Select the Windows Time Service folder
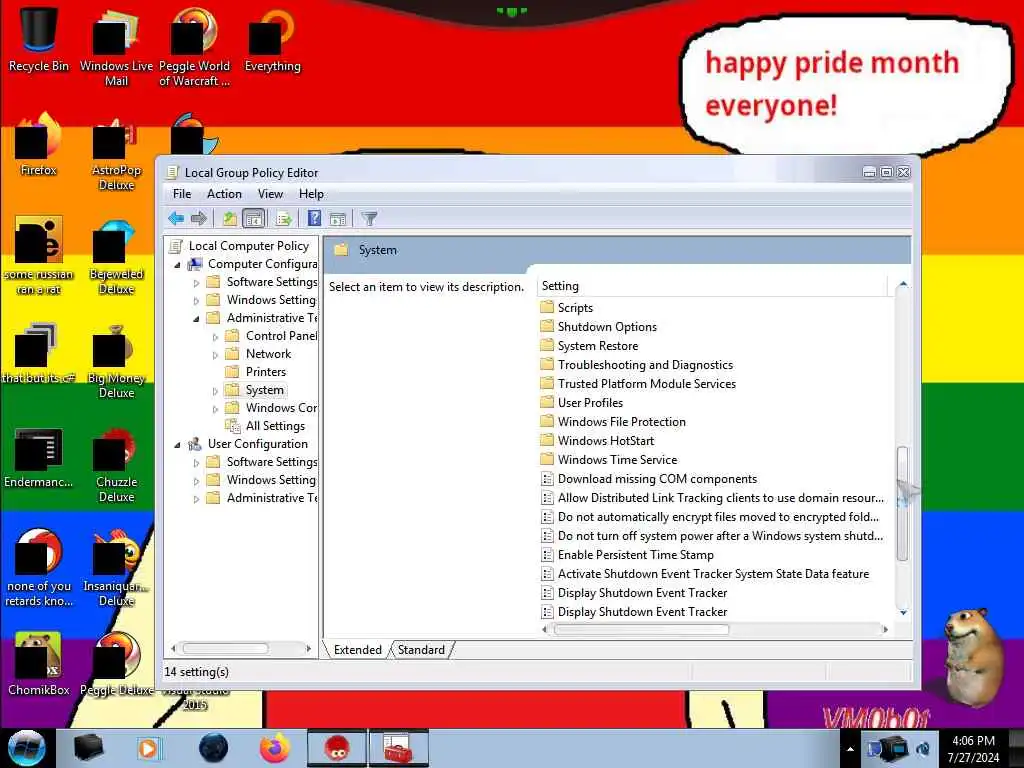1024x768 pixels. click(x=617, y=459)
